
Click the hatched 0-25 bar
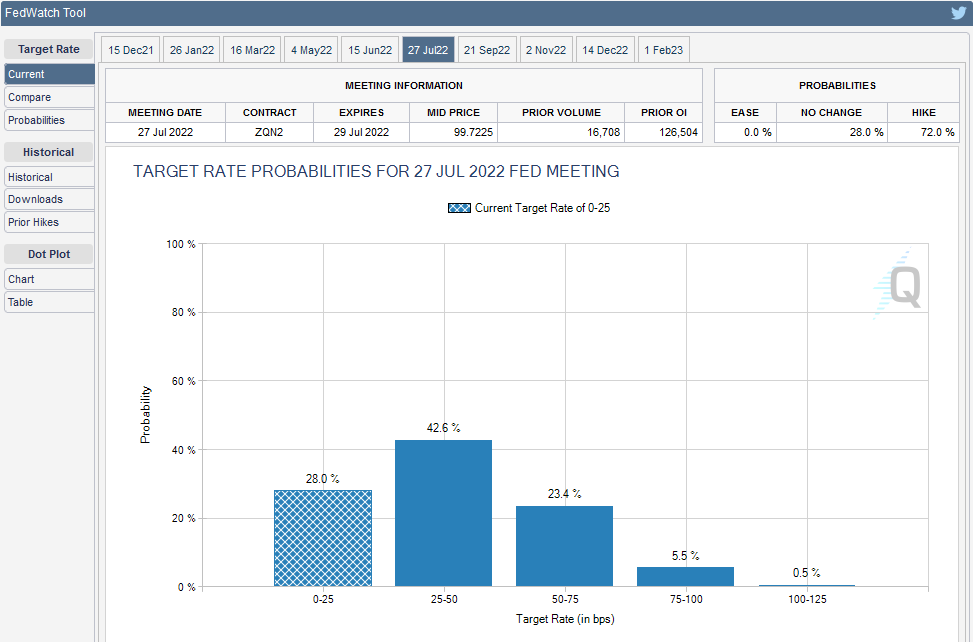(x=323, y=538)
